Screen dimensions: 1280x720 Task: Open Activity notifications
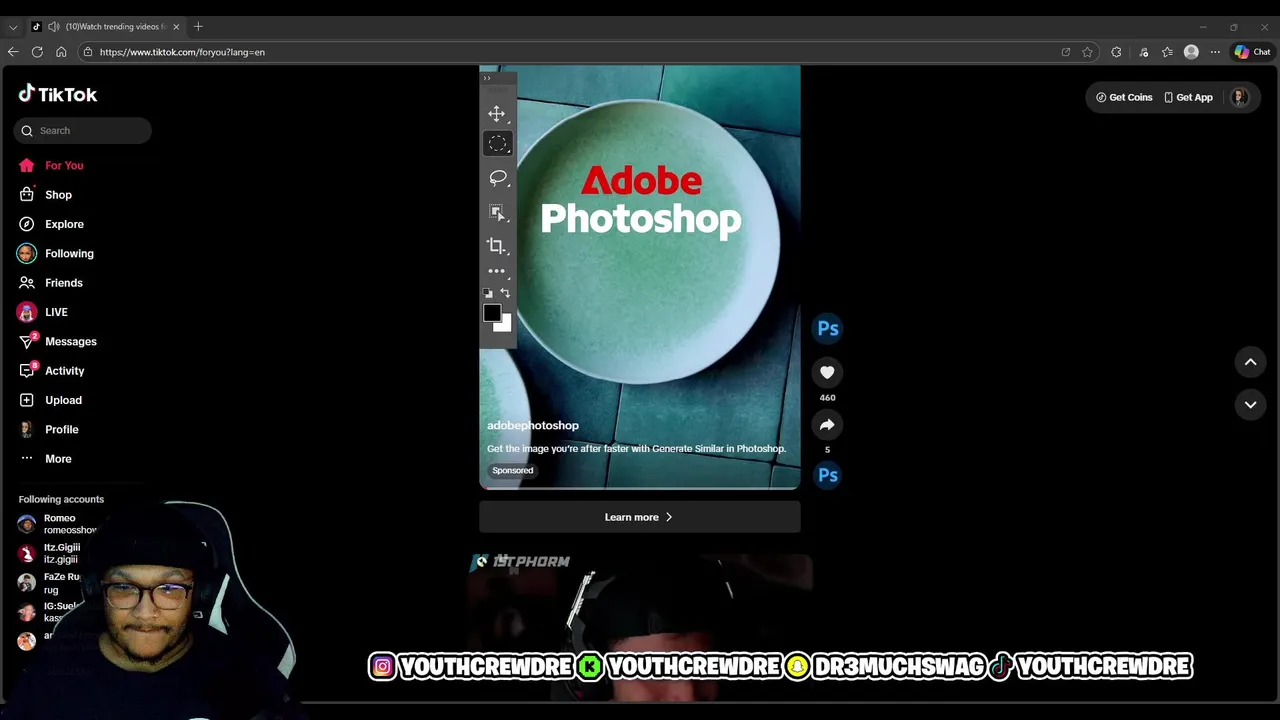[x=64, y=371]
